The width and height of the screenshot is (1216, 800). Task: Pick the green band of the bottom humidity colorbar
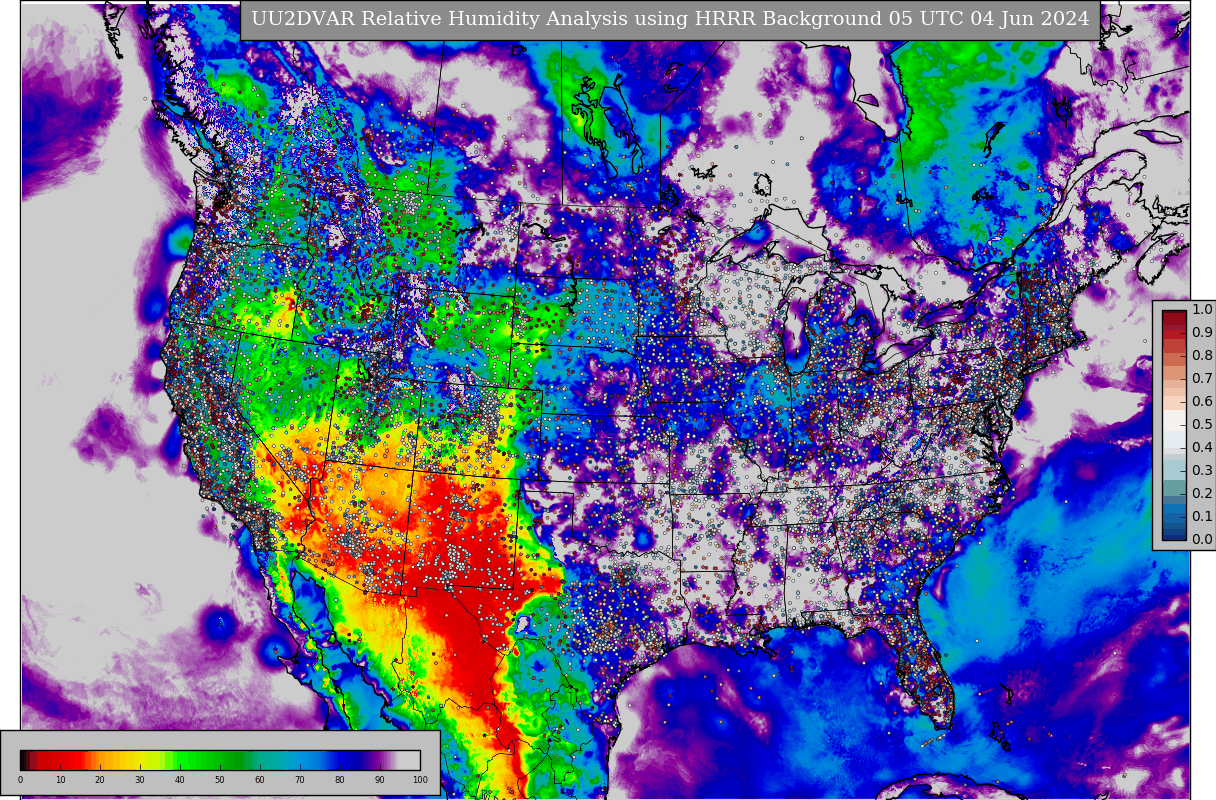210,760
